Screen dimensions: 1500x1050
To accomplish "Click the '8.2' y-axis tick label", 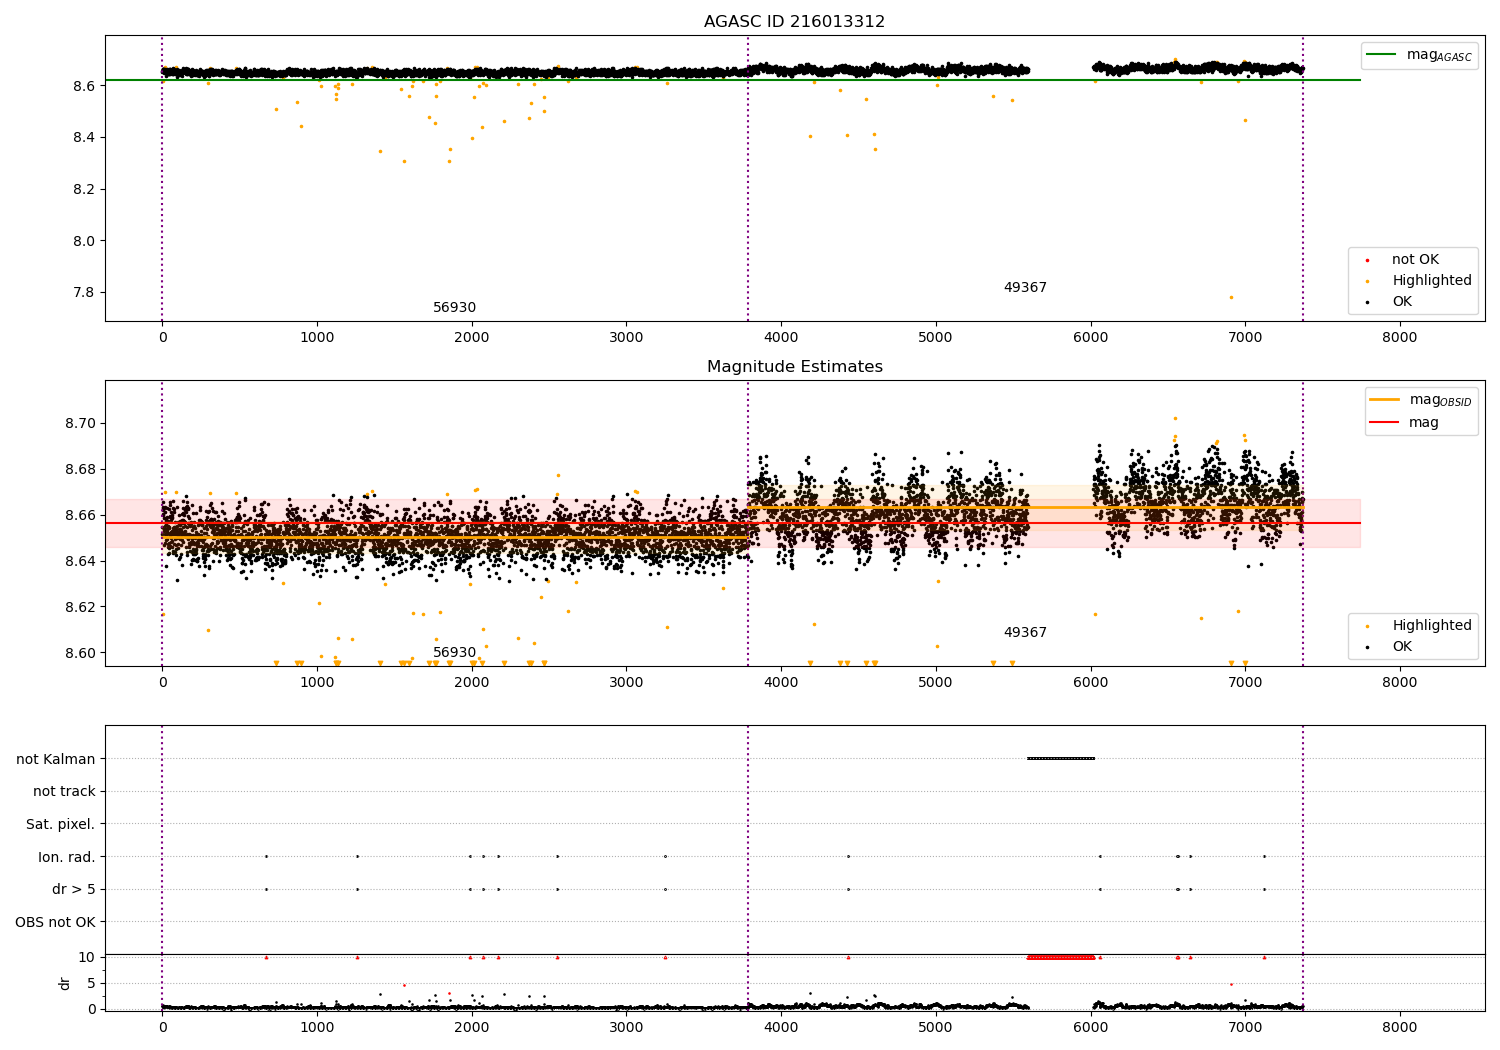I will click(83, 189).
